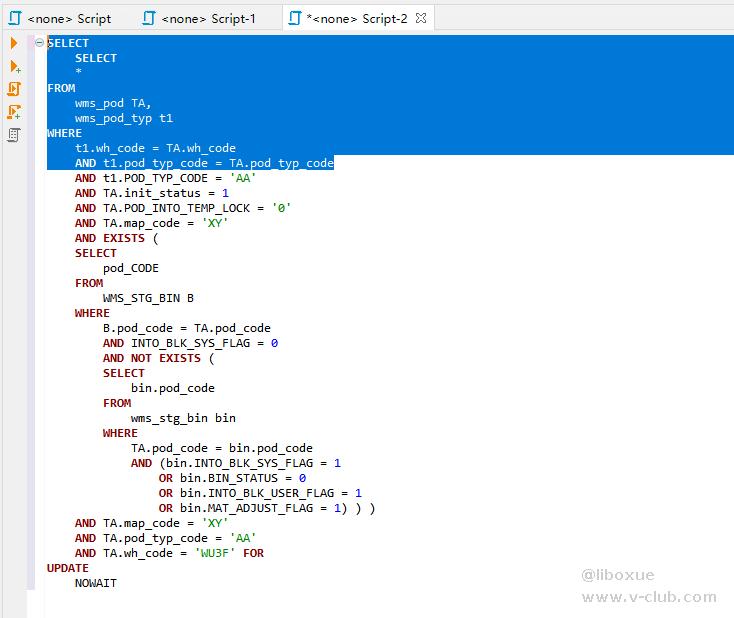Viewport: 734px width, 618px height.
Task: Click Execute script in separate tabs icon
Action: point(14,112)
